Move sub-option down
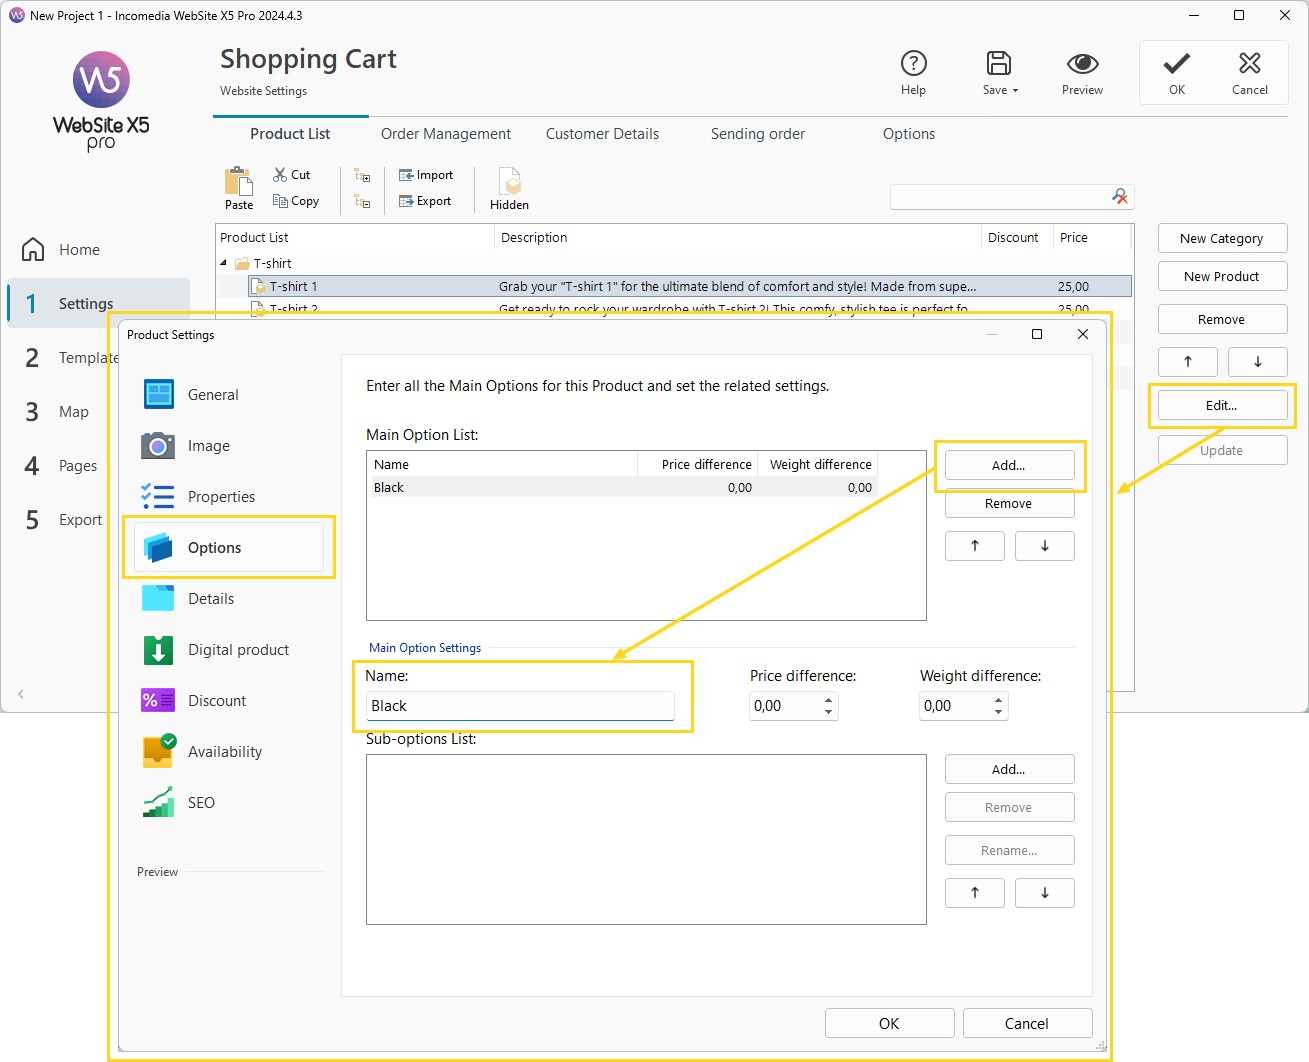 pyautogui.click(x=1045, y=893)
